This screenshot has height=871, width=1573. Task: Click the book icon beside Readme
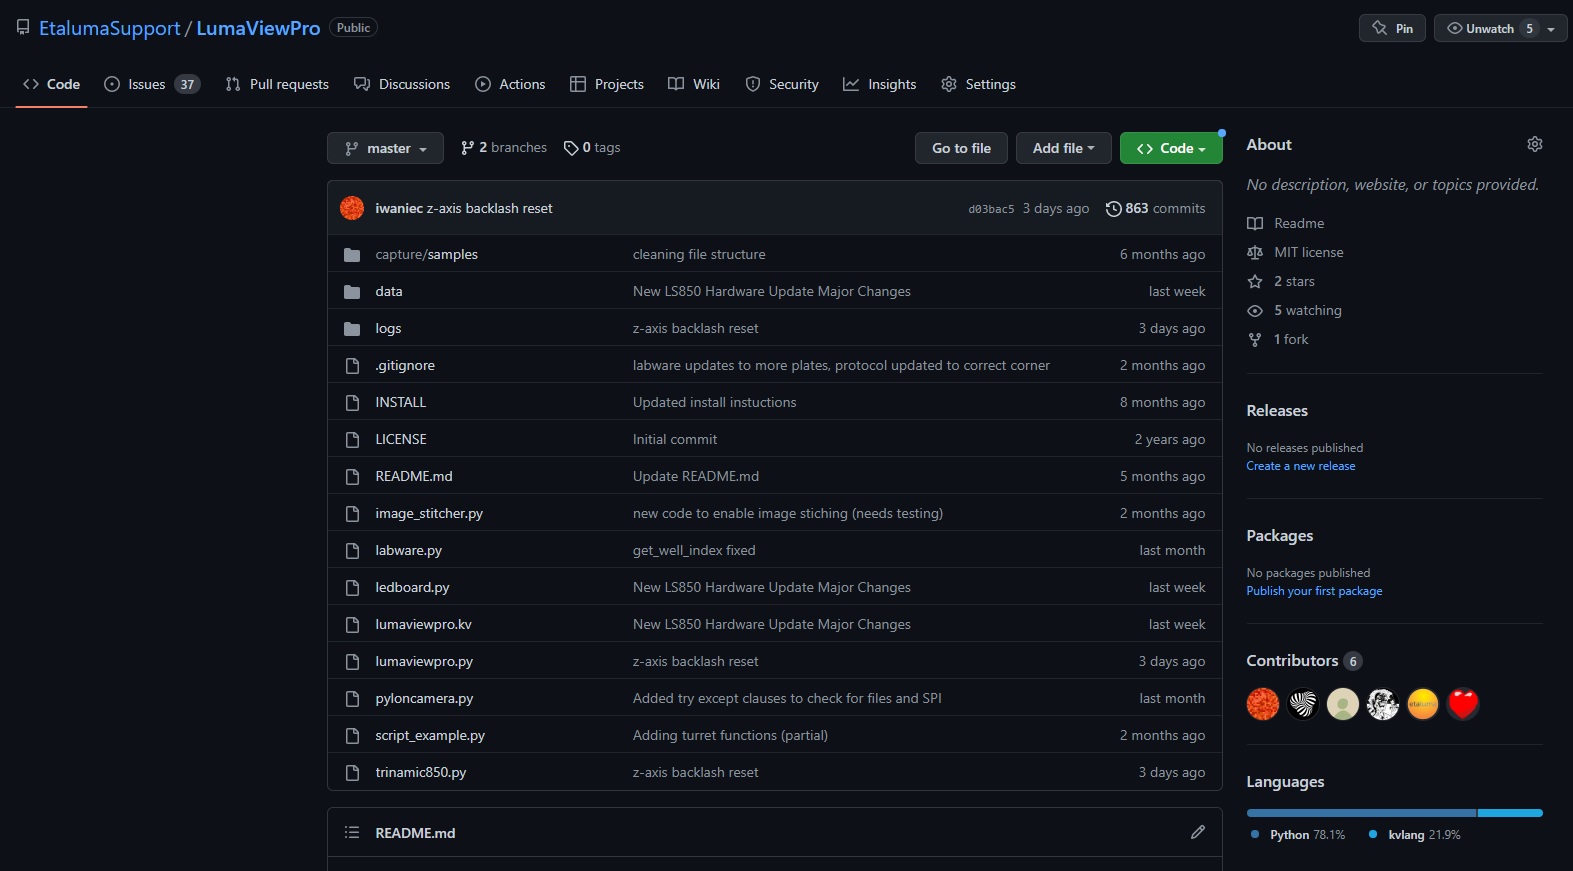1255,224
